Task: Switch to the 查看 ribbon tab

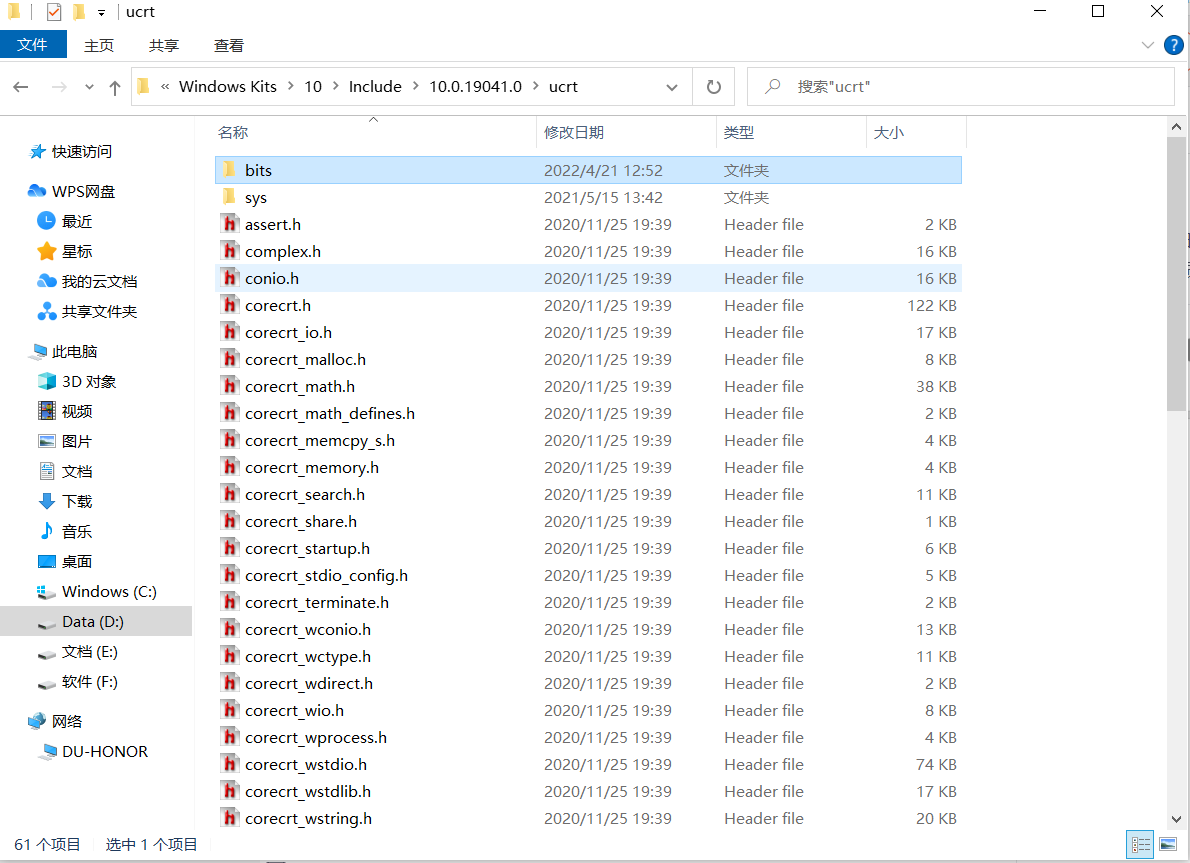Action: (229, 45)
